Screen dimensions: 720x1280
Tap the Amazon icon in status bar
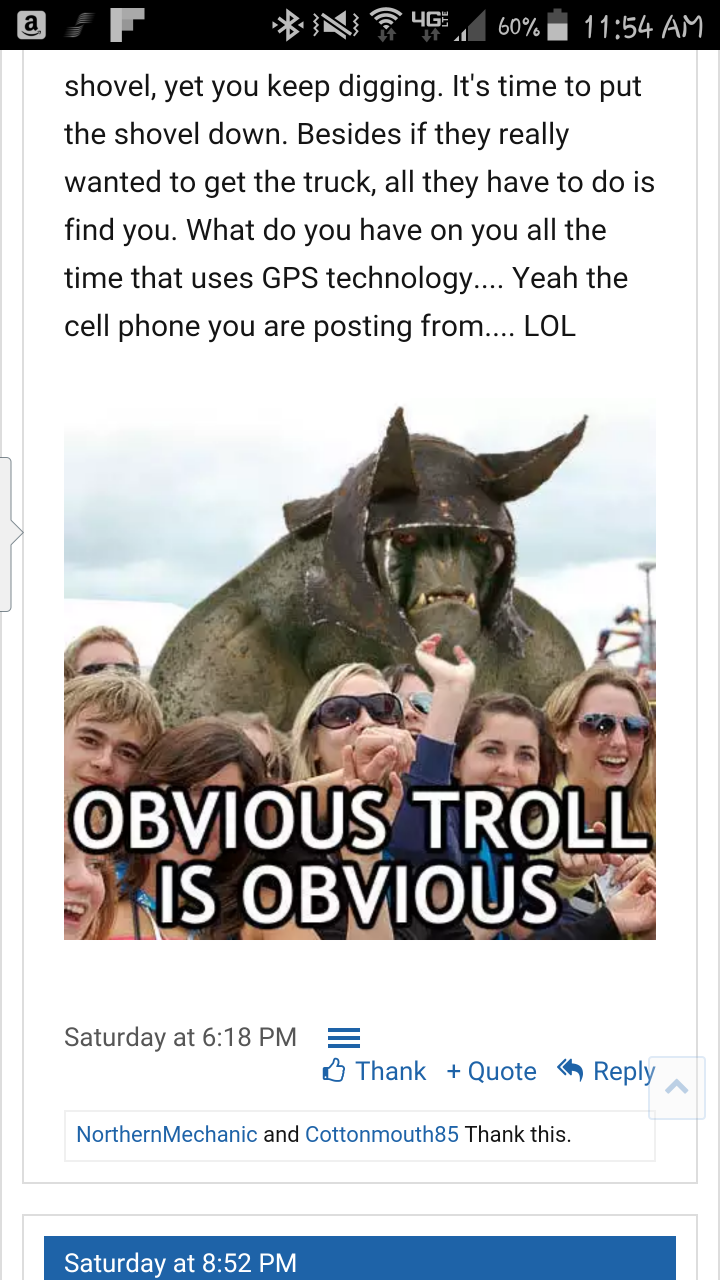[x=31, y=25]
